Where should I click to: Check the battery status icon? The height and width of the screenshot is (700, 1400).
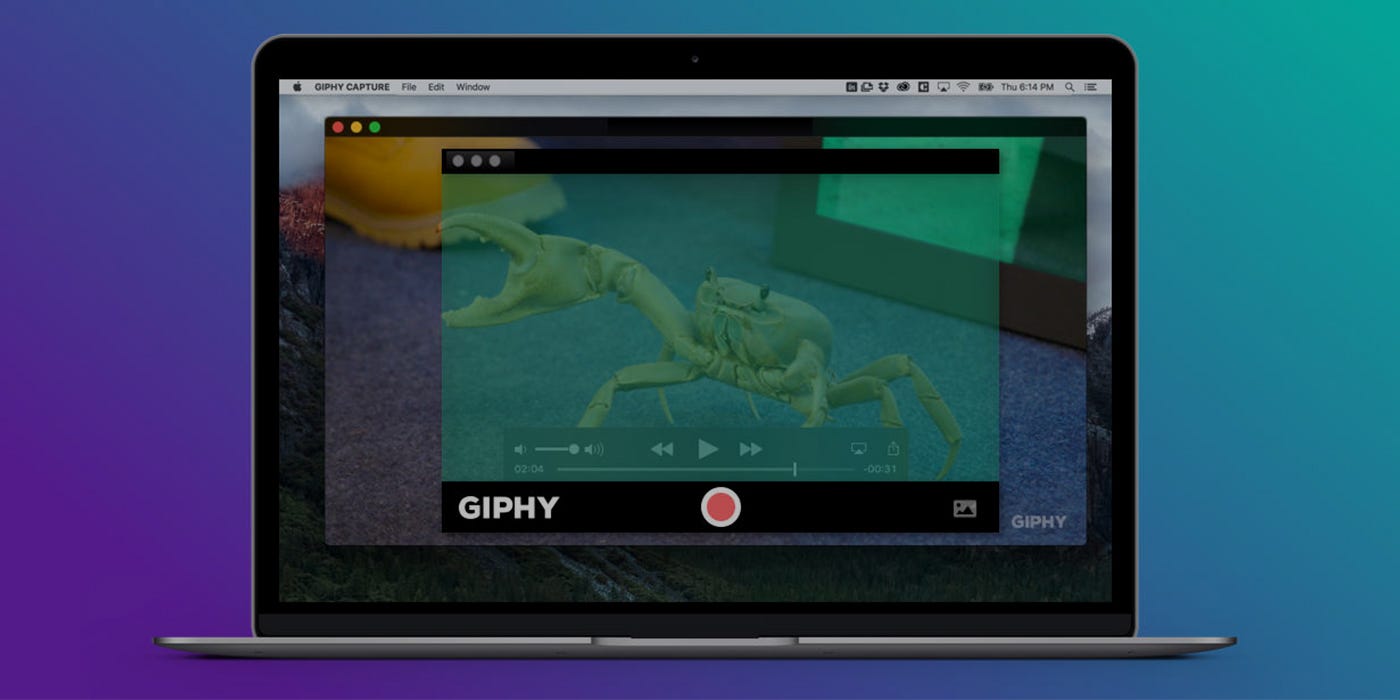tap(985, 87)
